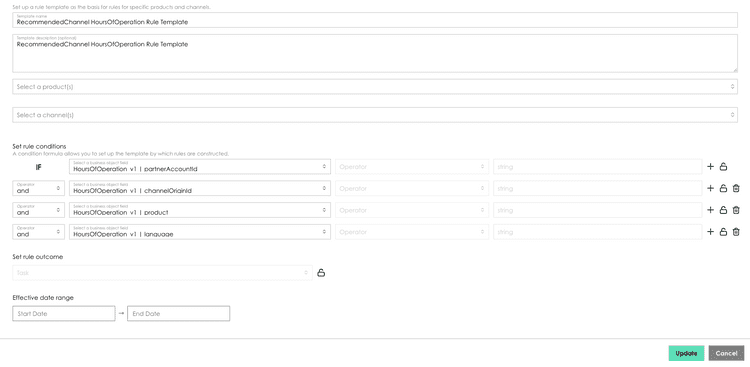This screenshot has width=750, height=367.
Task: Click the Cancel button
Action: click(x=726, y=353)
